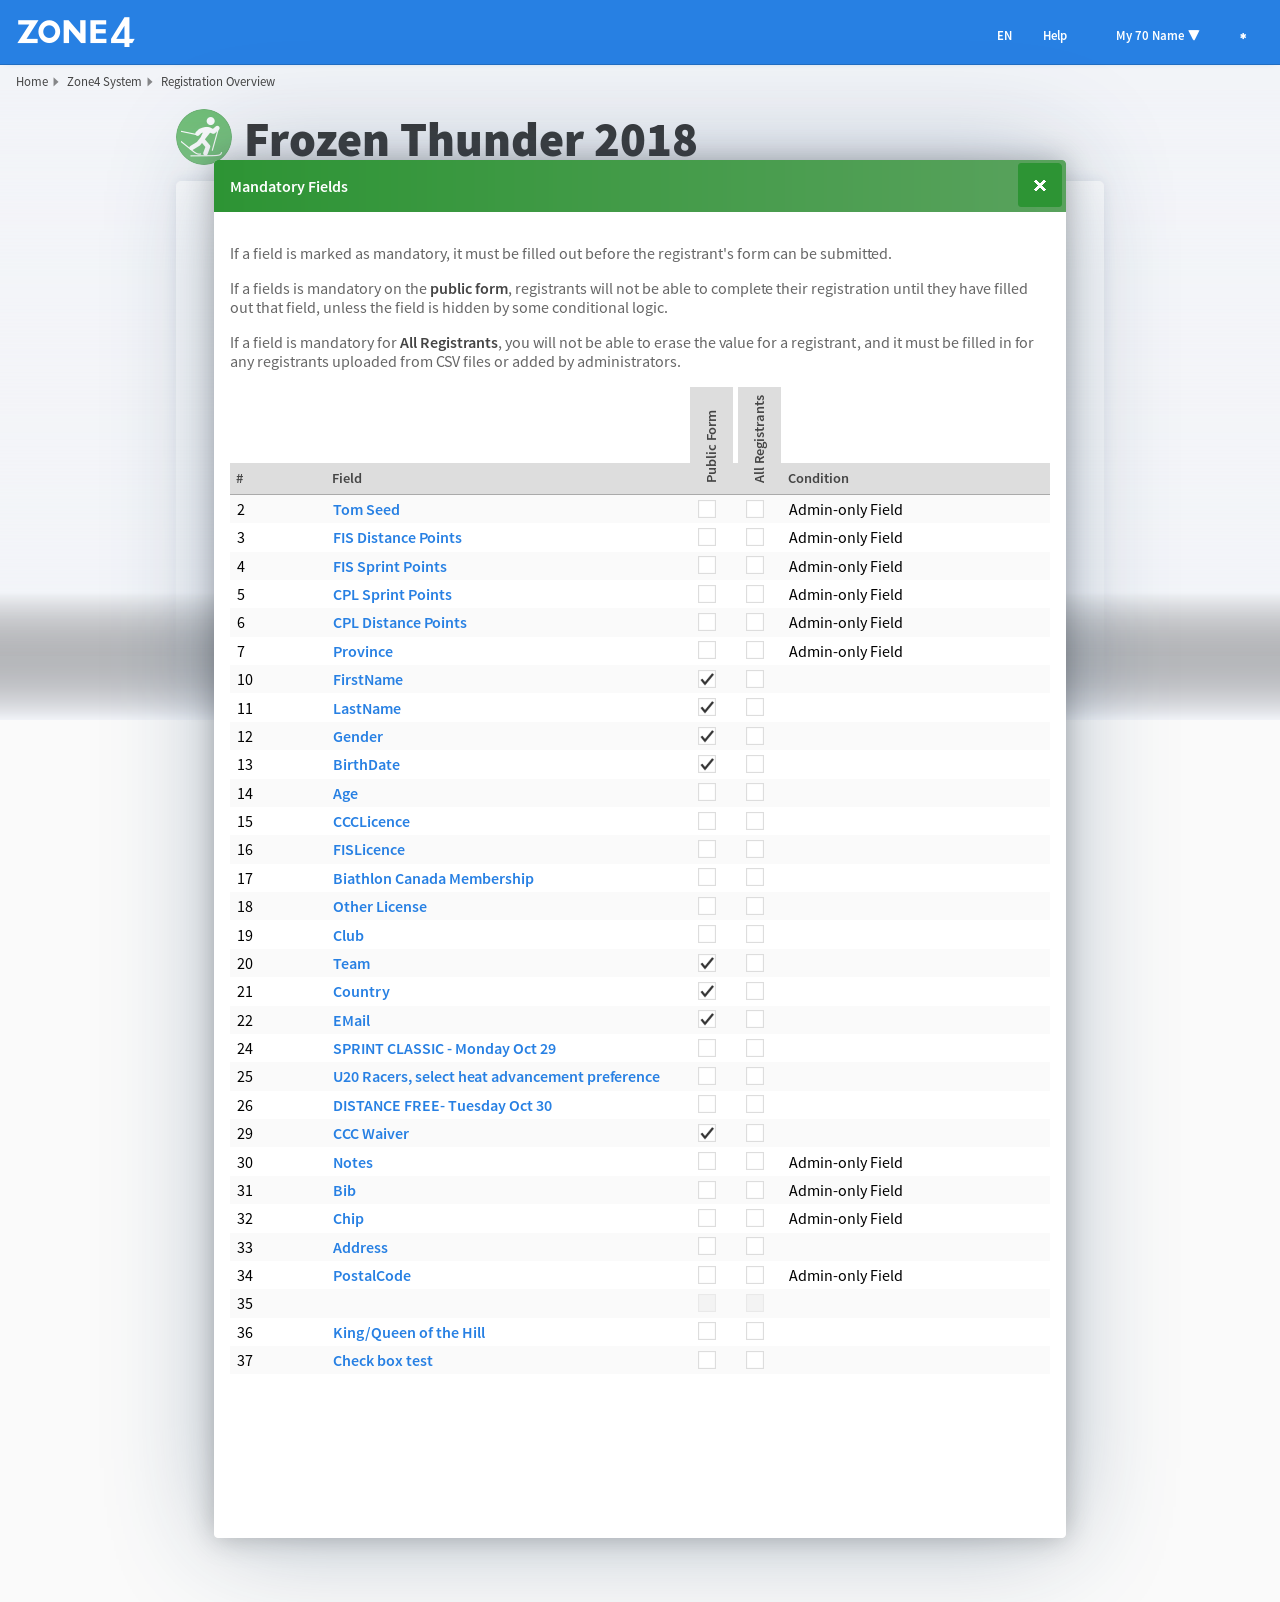Open the Help menu item
The width and height of the screenshot is (1280, 1602).
(x=1054, y=36)
